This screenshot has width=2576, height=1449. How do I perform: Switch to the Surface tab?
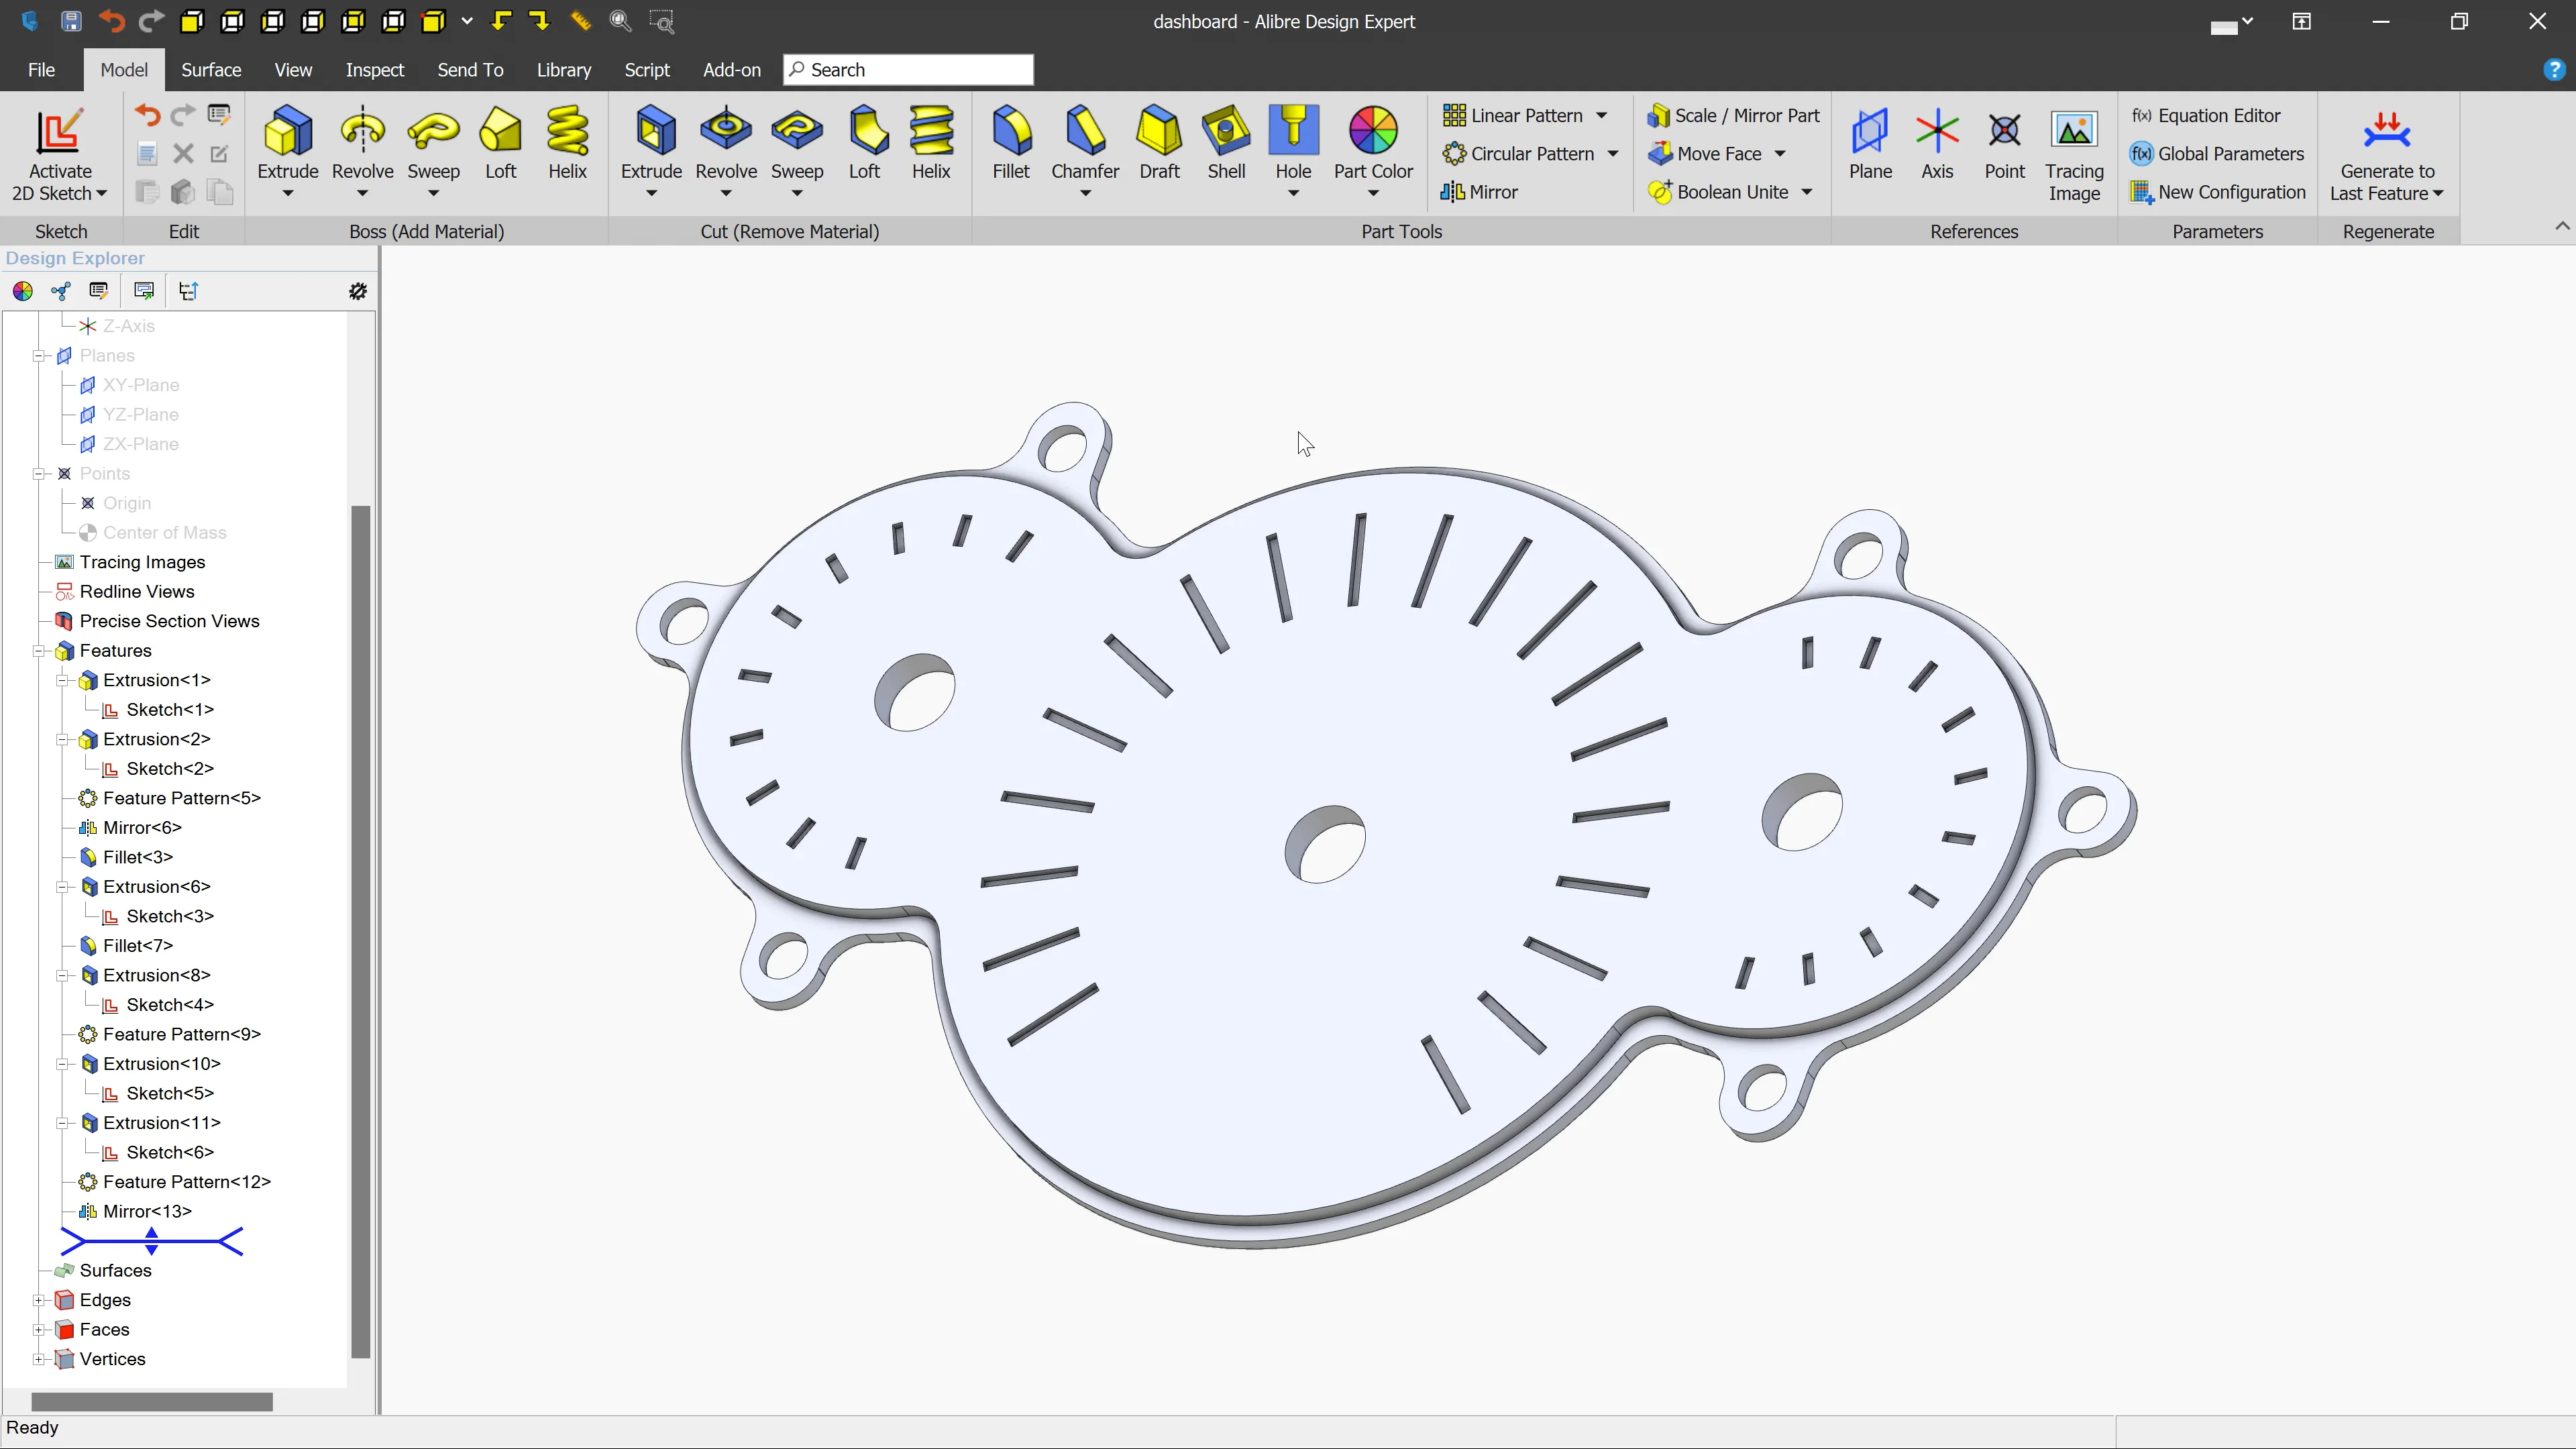tap(210, 69)
